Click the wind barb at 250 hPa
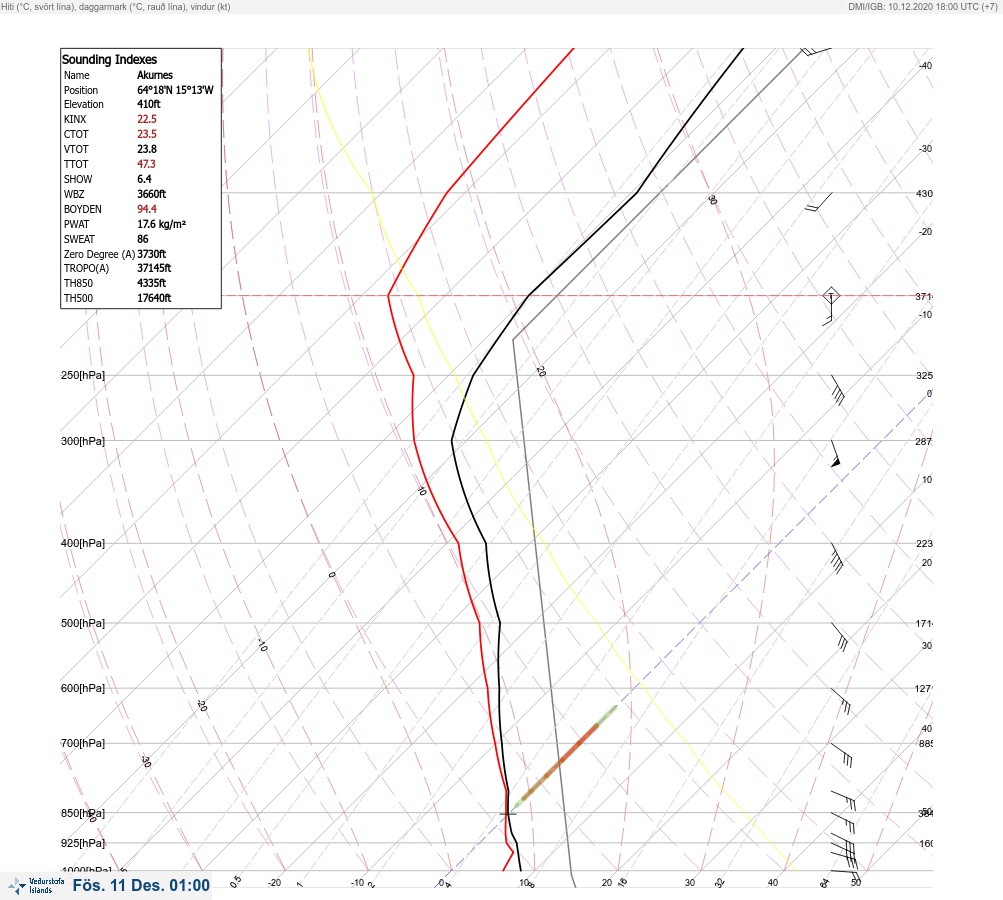Screen dimensions: 1003x900 pos(837,390)
